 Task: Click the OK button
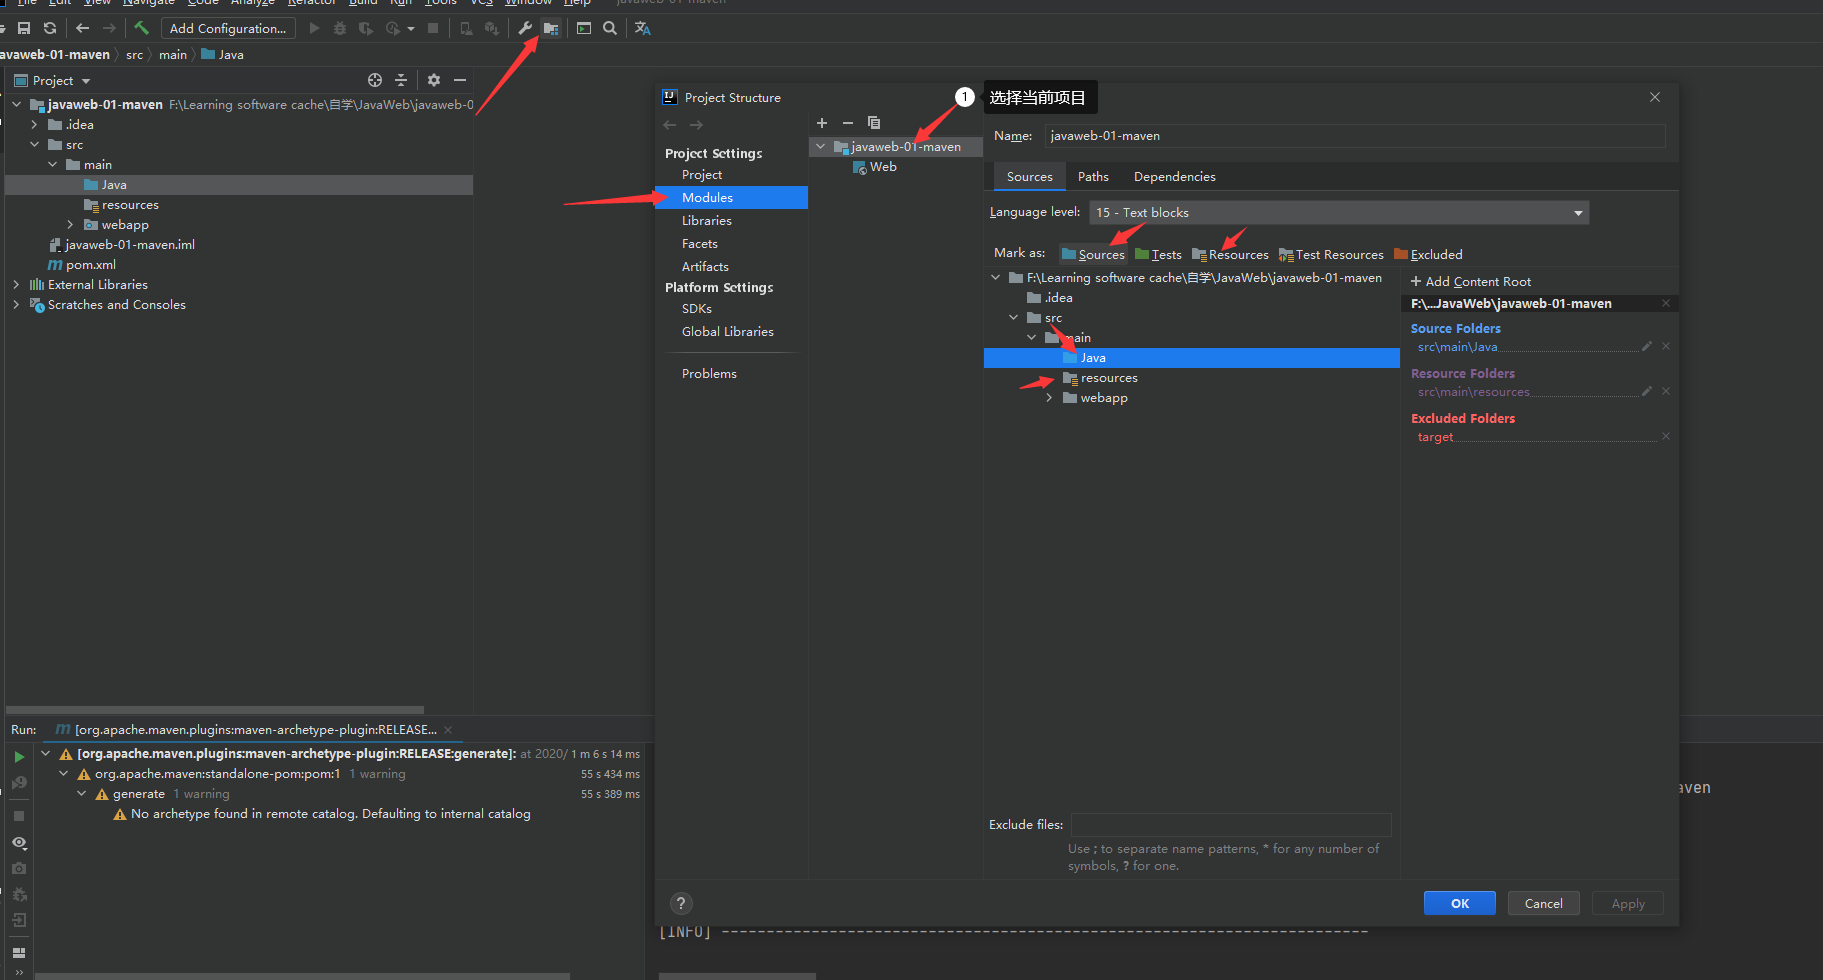tap(1459, 903)
